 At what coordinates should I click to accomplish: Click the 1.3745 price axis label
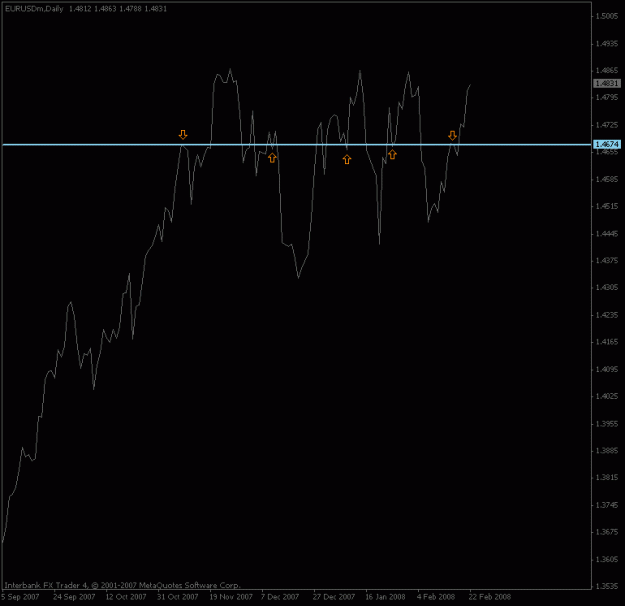click(x=607, y=505)
